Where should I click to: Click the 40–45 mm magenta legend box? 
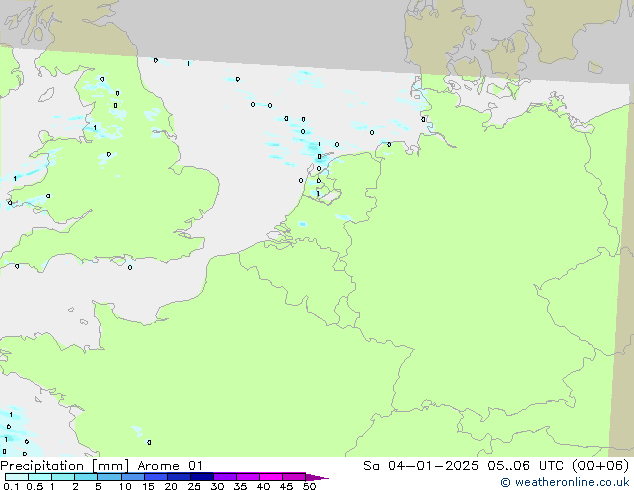pyautogui.click(x=271, y=477)
